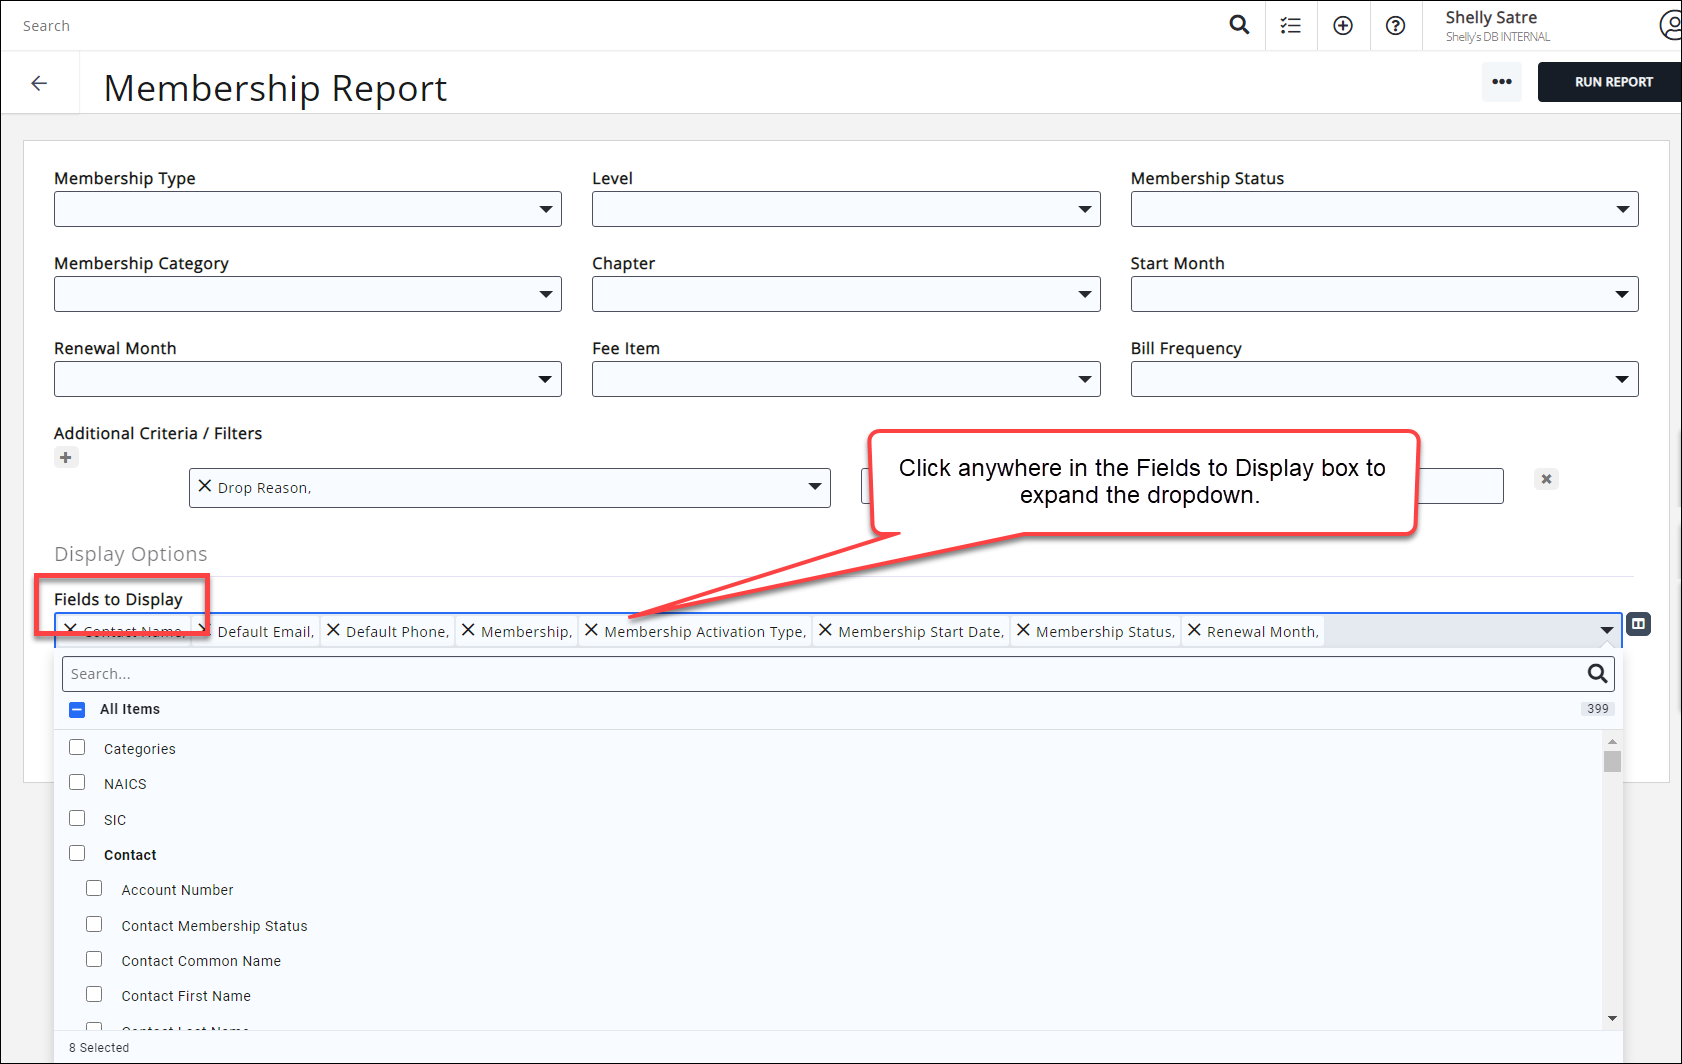This screenshot has height=1064, width=1682.
Task: Remove the Drop Reason filter row
Action: point(1546,479)
